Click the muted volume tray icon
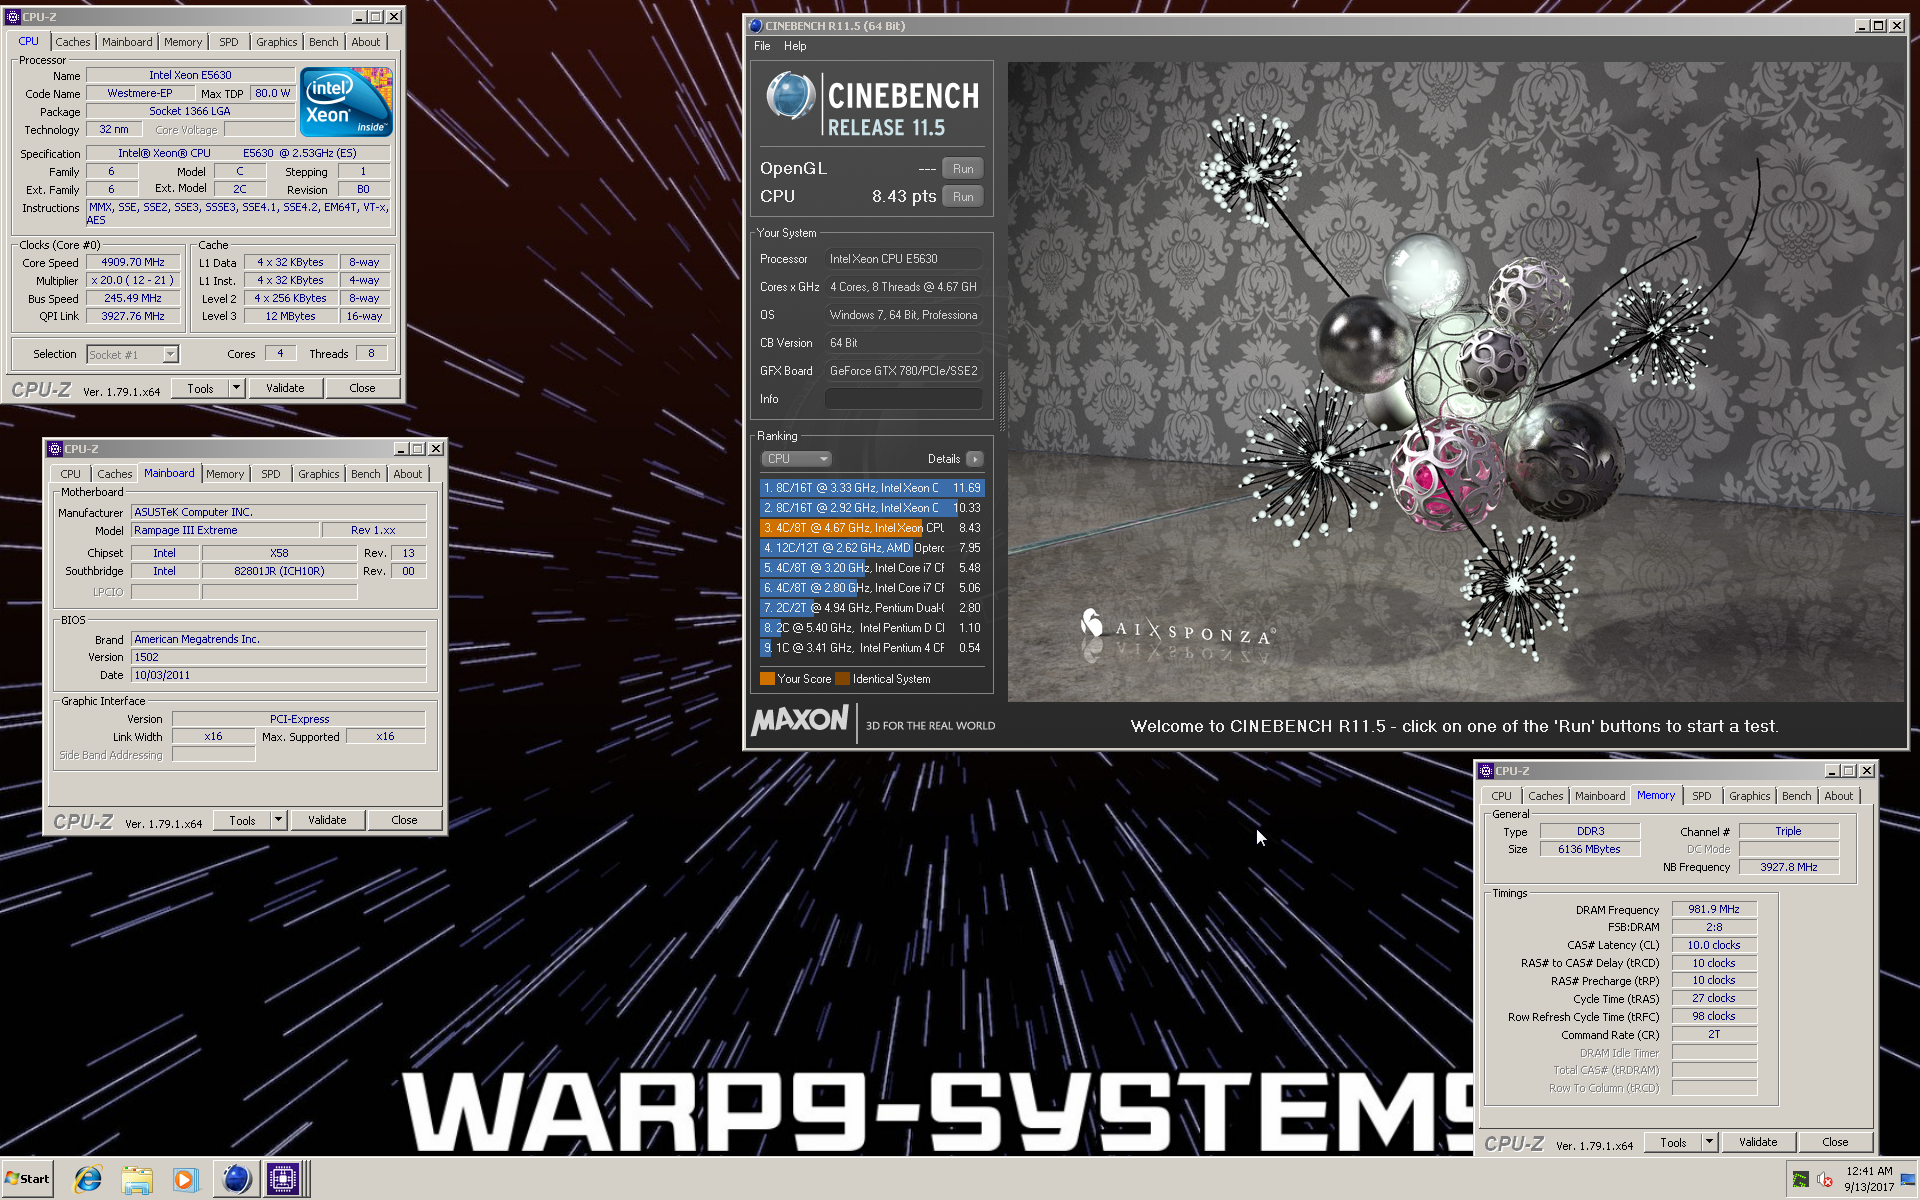Image resolution: width=1920 pixels, height=1200 pixels. [1825, 1180]
